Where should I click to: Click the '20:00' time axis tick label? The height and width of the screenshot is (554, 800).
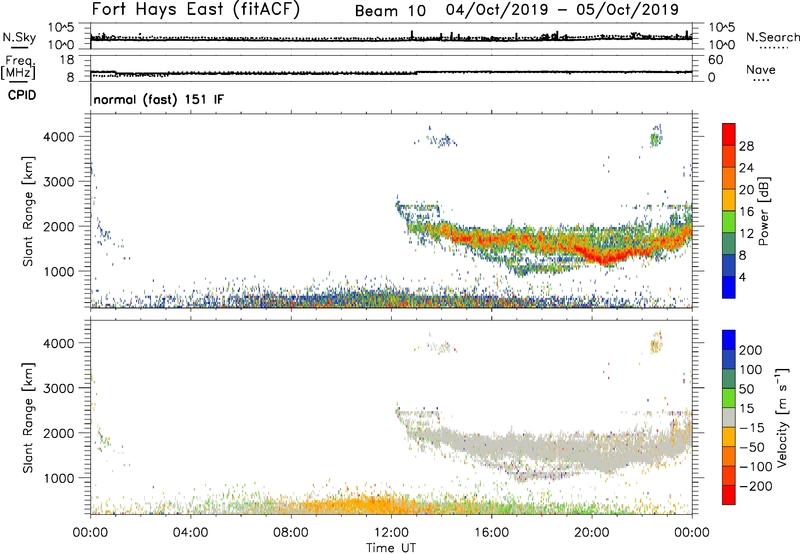click(591, 533)
